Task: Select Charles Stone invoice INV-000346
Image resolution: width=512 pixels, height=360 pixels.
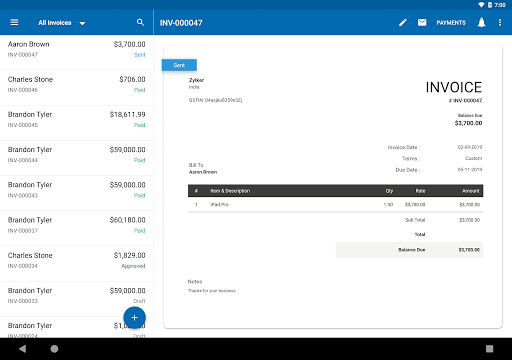Action: 77,88
